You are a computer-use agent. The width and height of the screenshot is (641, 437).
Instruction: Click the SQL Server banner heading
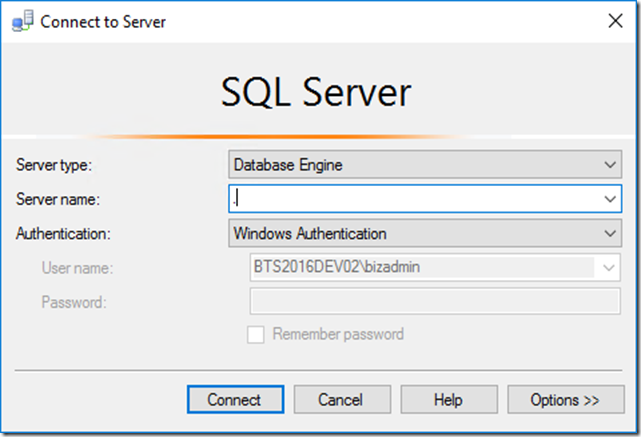(x=316, y=92)
